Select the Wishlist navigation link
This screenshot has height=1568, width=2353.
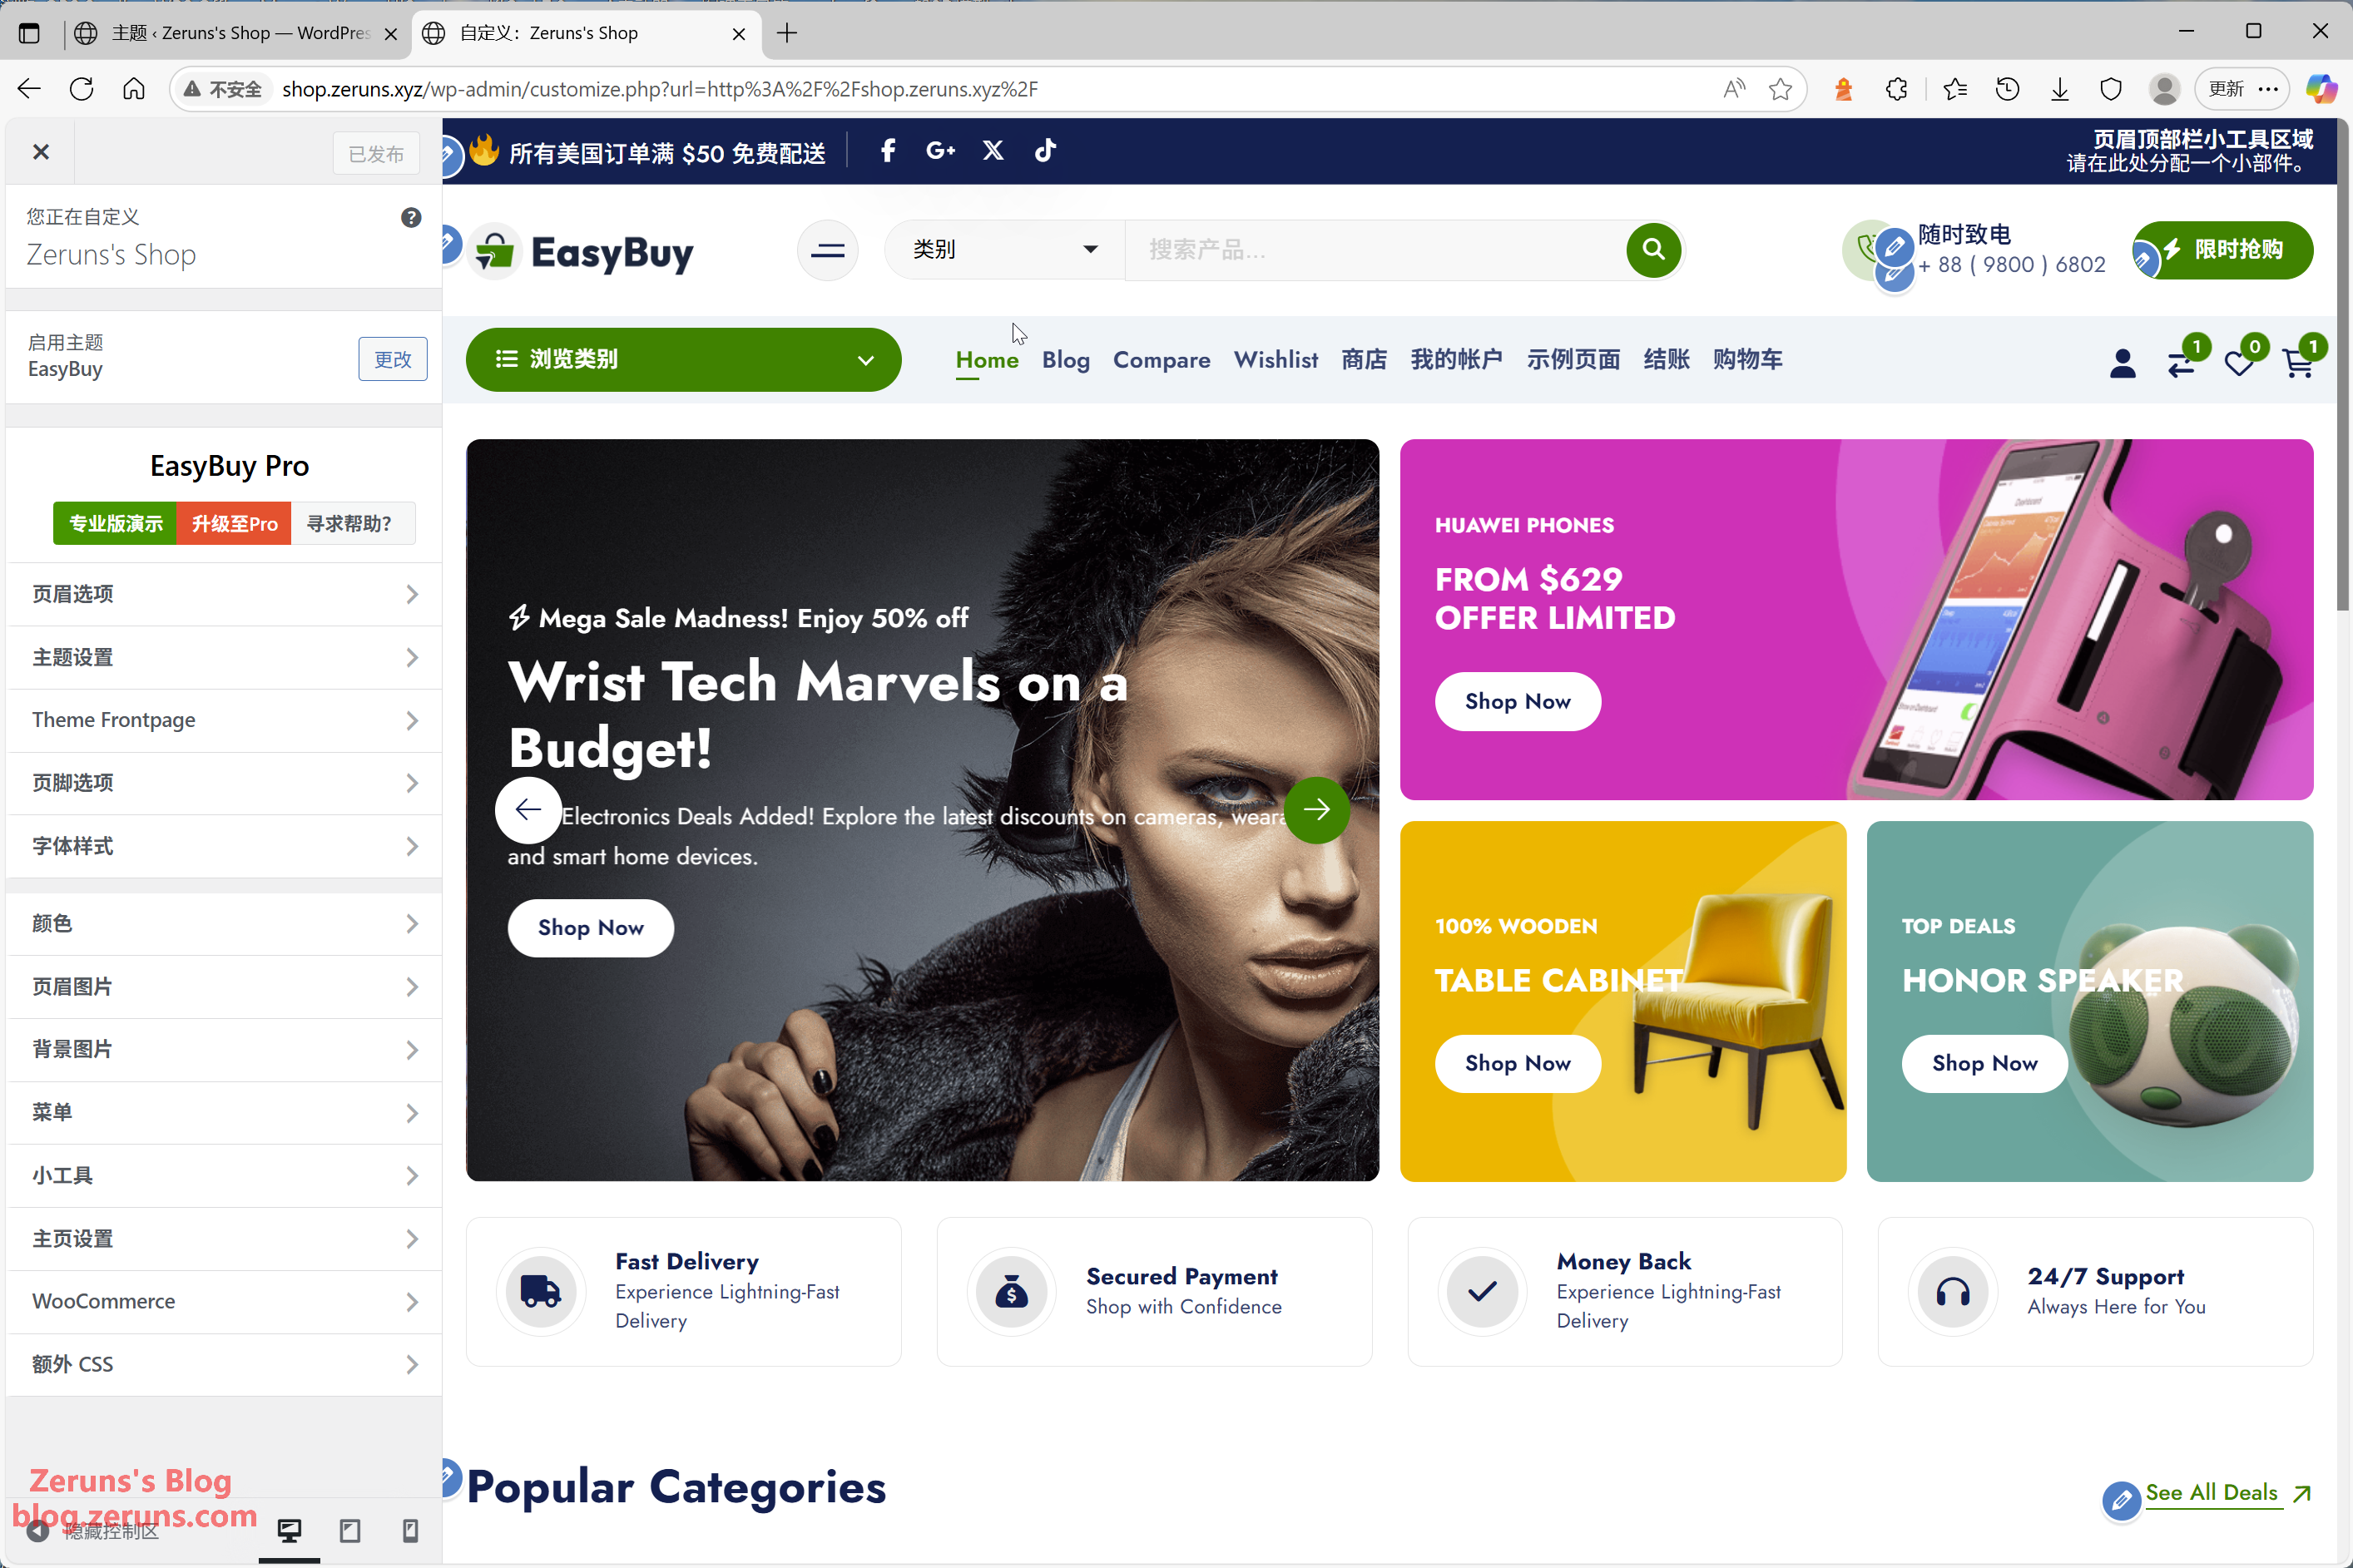pyautogui.click(x=1275, y=360)
